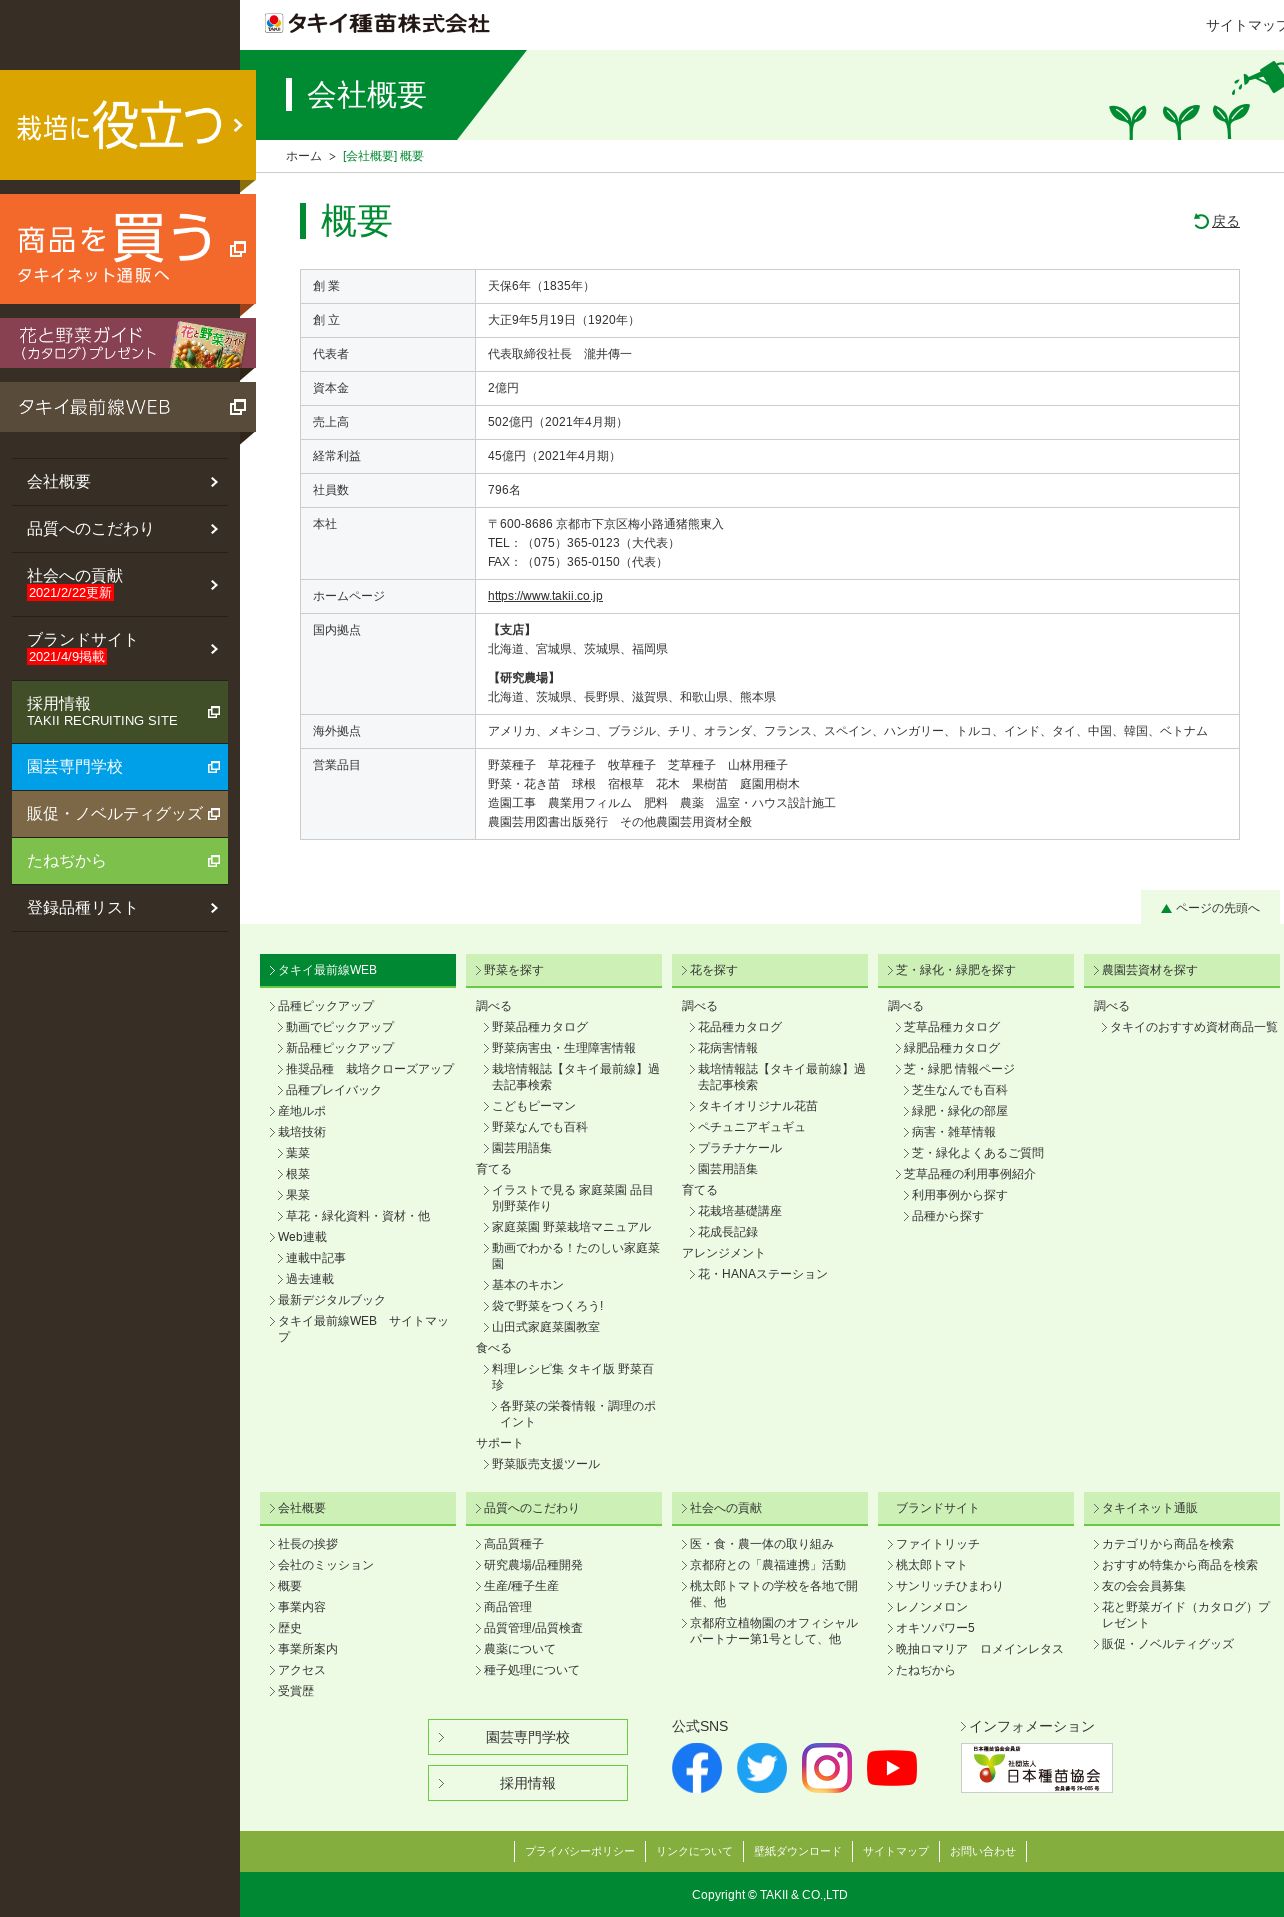
Task: Open 登録品種リスト in the sidebar menu
Action: 120,908
